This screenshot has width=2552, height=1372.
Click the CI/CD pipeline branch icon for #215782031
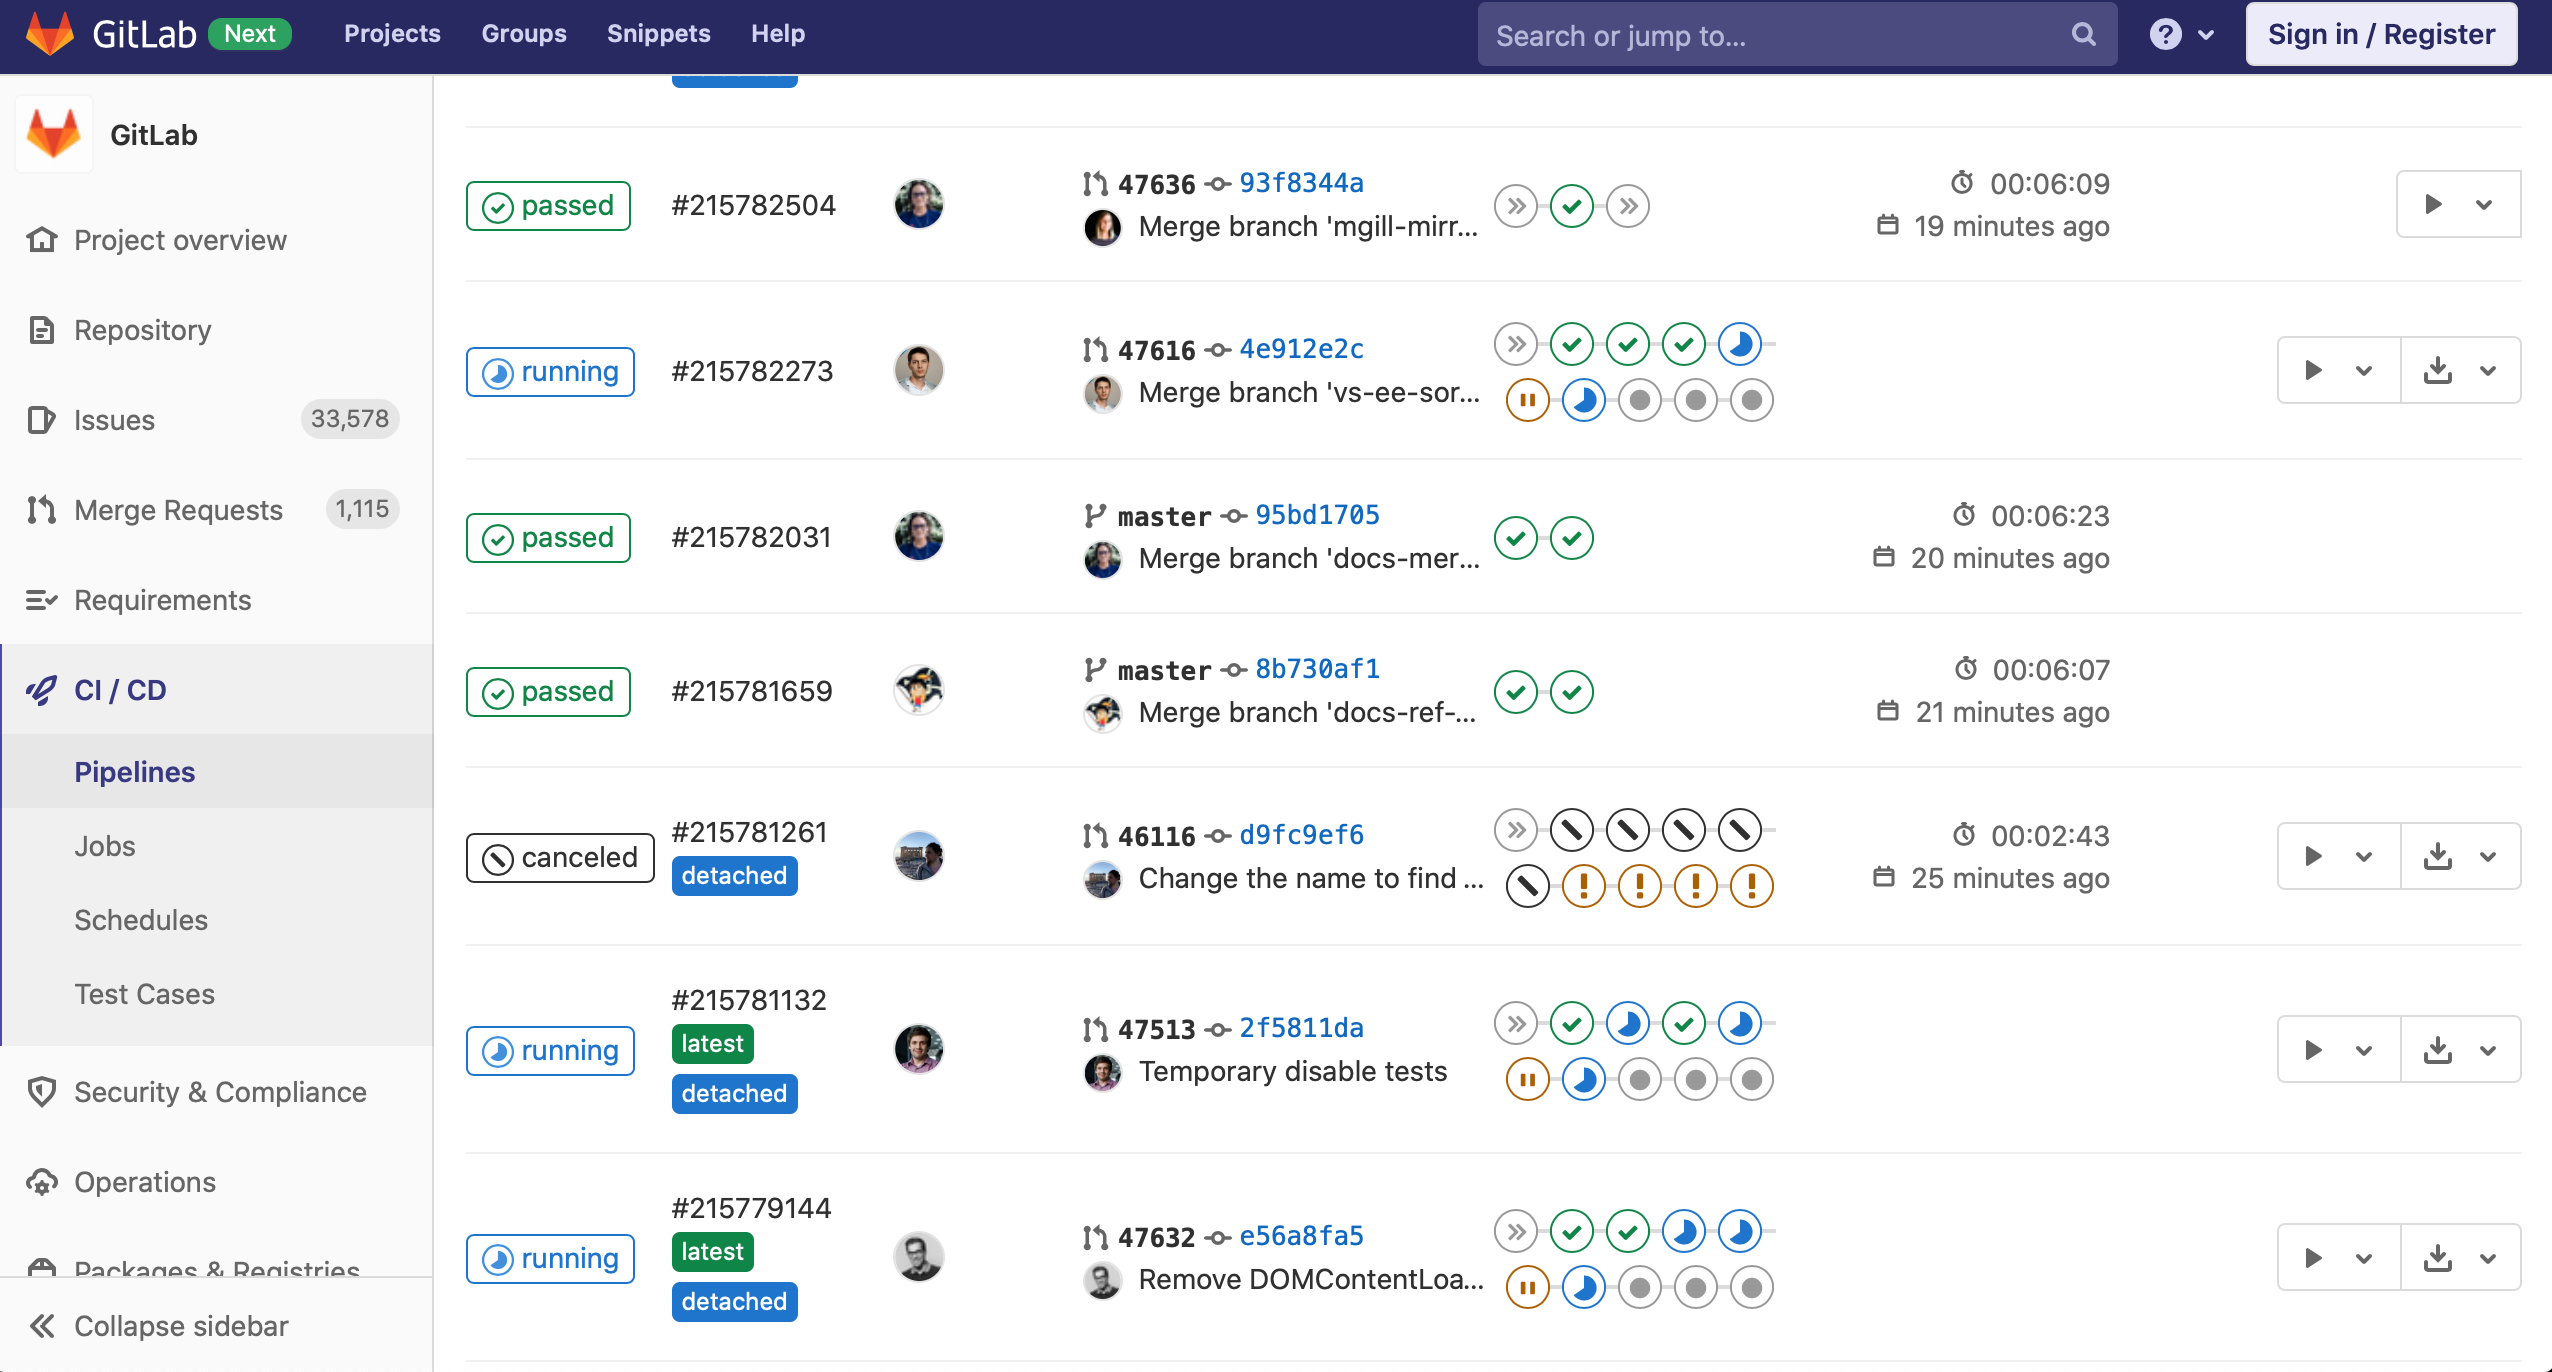coord(1091,515)
